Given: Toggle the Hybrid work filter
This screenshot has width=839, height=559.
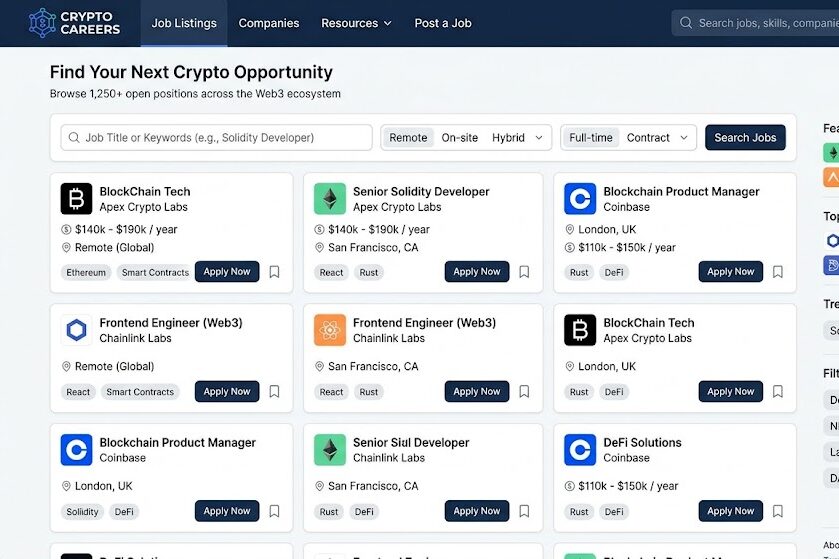Looking at the screenshot, I should [x=508, y=137].
